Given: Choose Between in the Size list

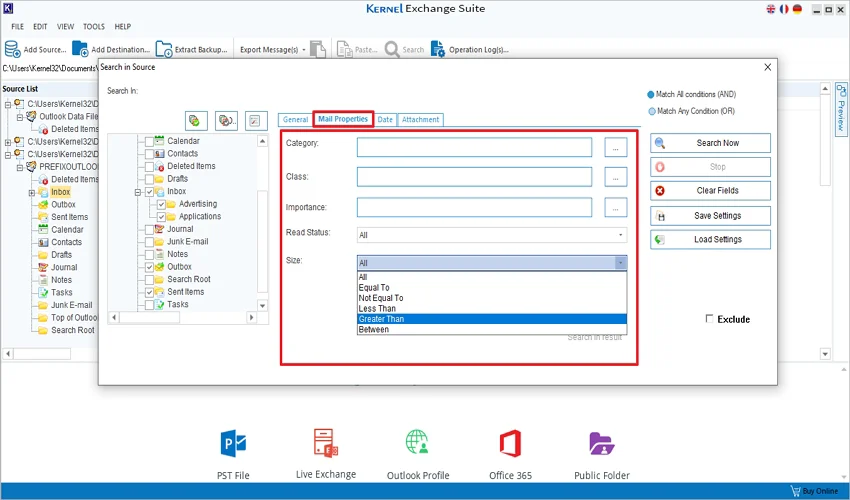Looking at the screenshot, I should [492, 329].
